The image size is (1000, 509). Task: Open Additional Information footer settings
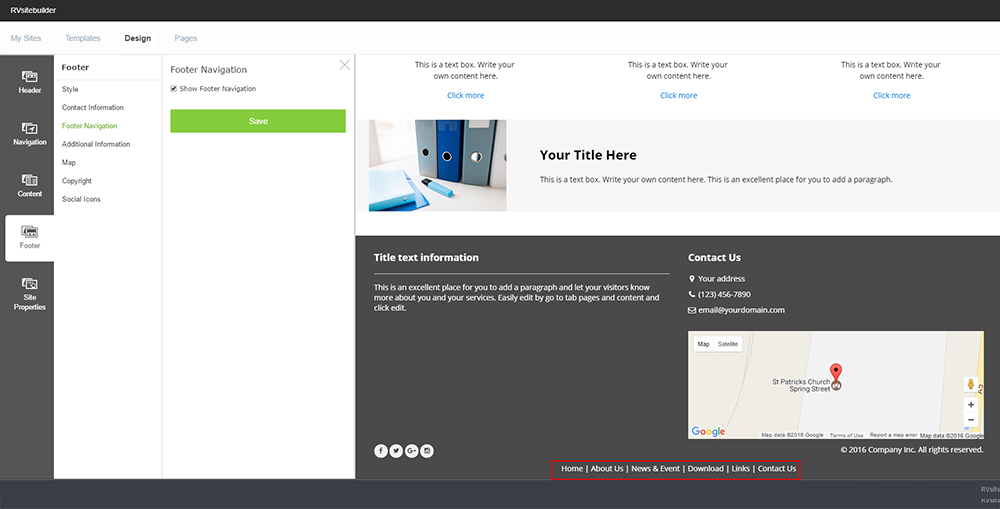pos(96,144)
